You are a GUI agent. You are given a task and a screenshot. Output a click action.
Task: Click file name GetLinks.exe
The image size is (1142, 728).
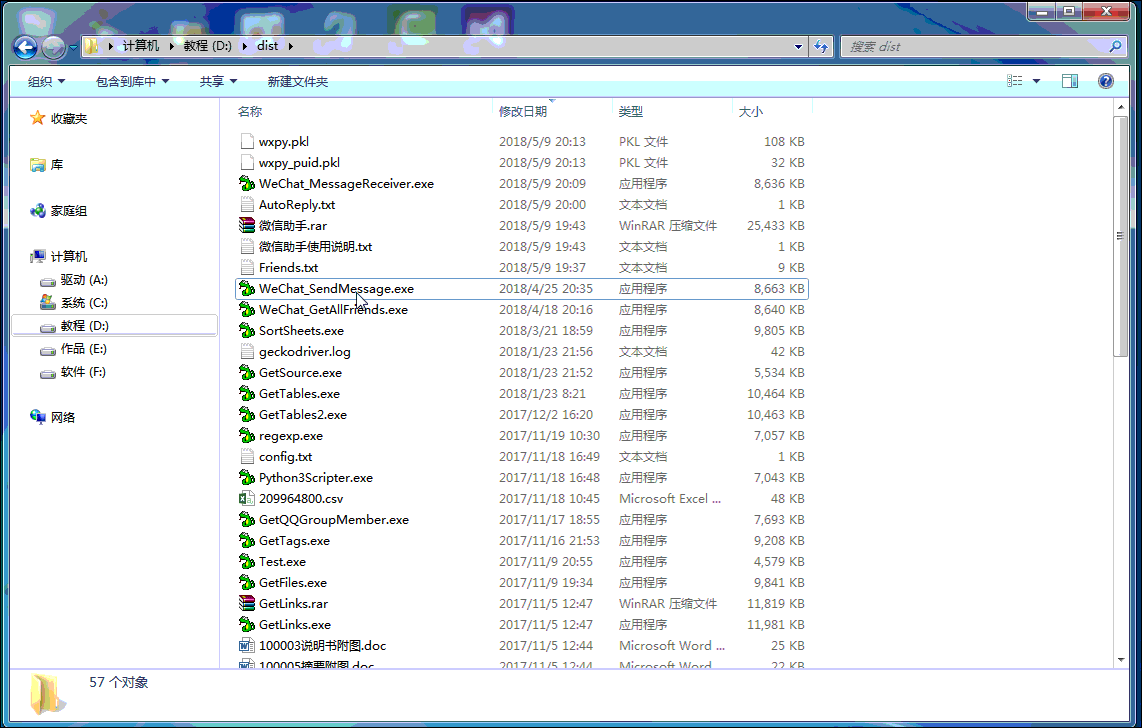click(295, 625)
